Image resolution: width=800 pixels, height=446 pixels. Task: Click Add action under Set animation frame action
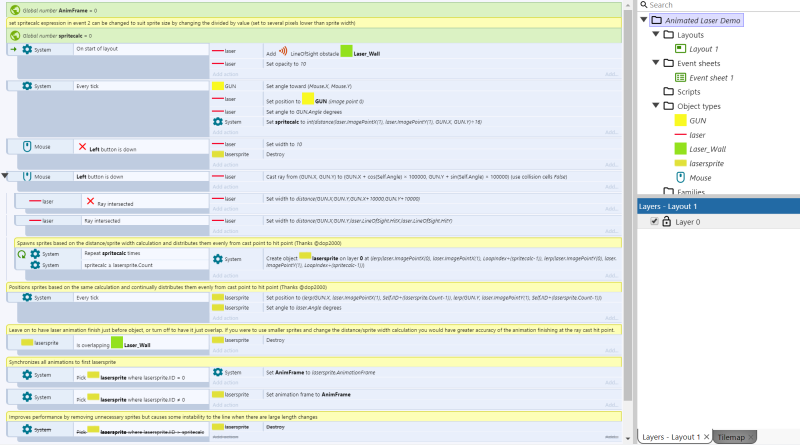click(x=225, y=405)
